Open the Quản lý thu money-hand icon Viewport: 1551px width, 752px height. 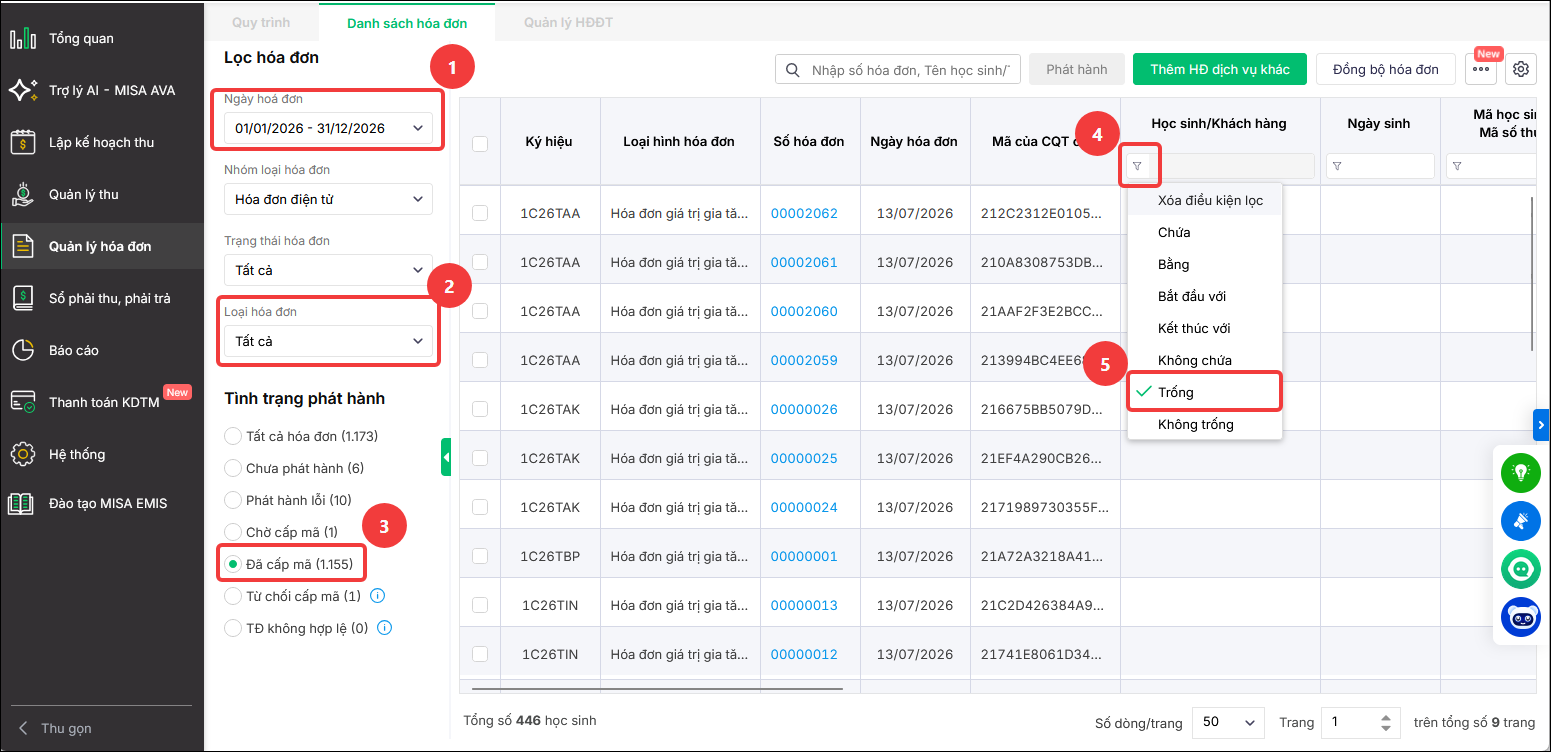click(x=22, y=195)
